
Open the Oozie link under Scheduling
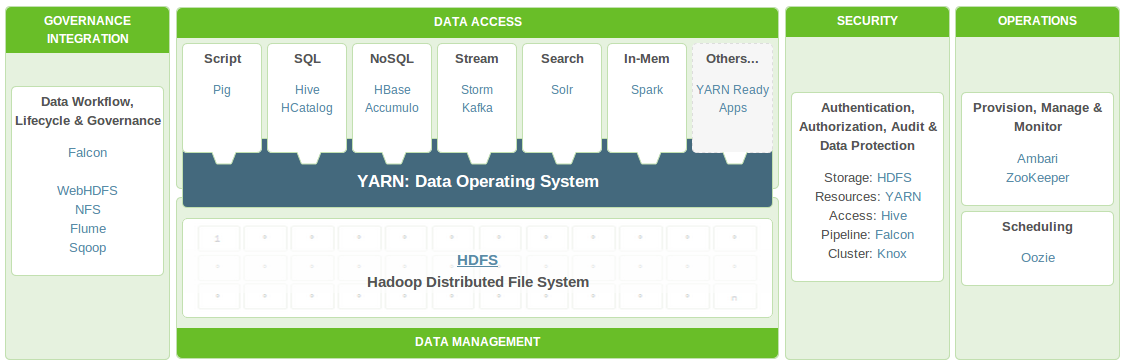(x=1038, y=258)
